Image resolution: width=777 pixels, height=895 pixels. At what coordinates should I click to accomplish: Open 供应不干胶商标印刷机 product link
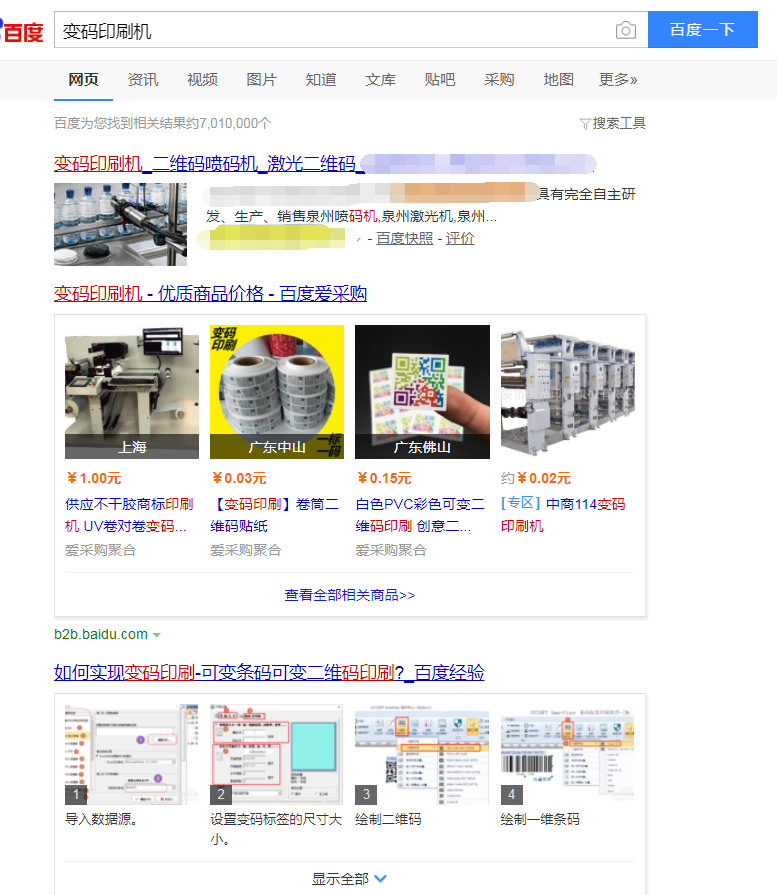click(129, 515)
